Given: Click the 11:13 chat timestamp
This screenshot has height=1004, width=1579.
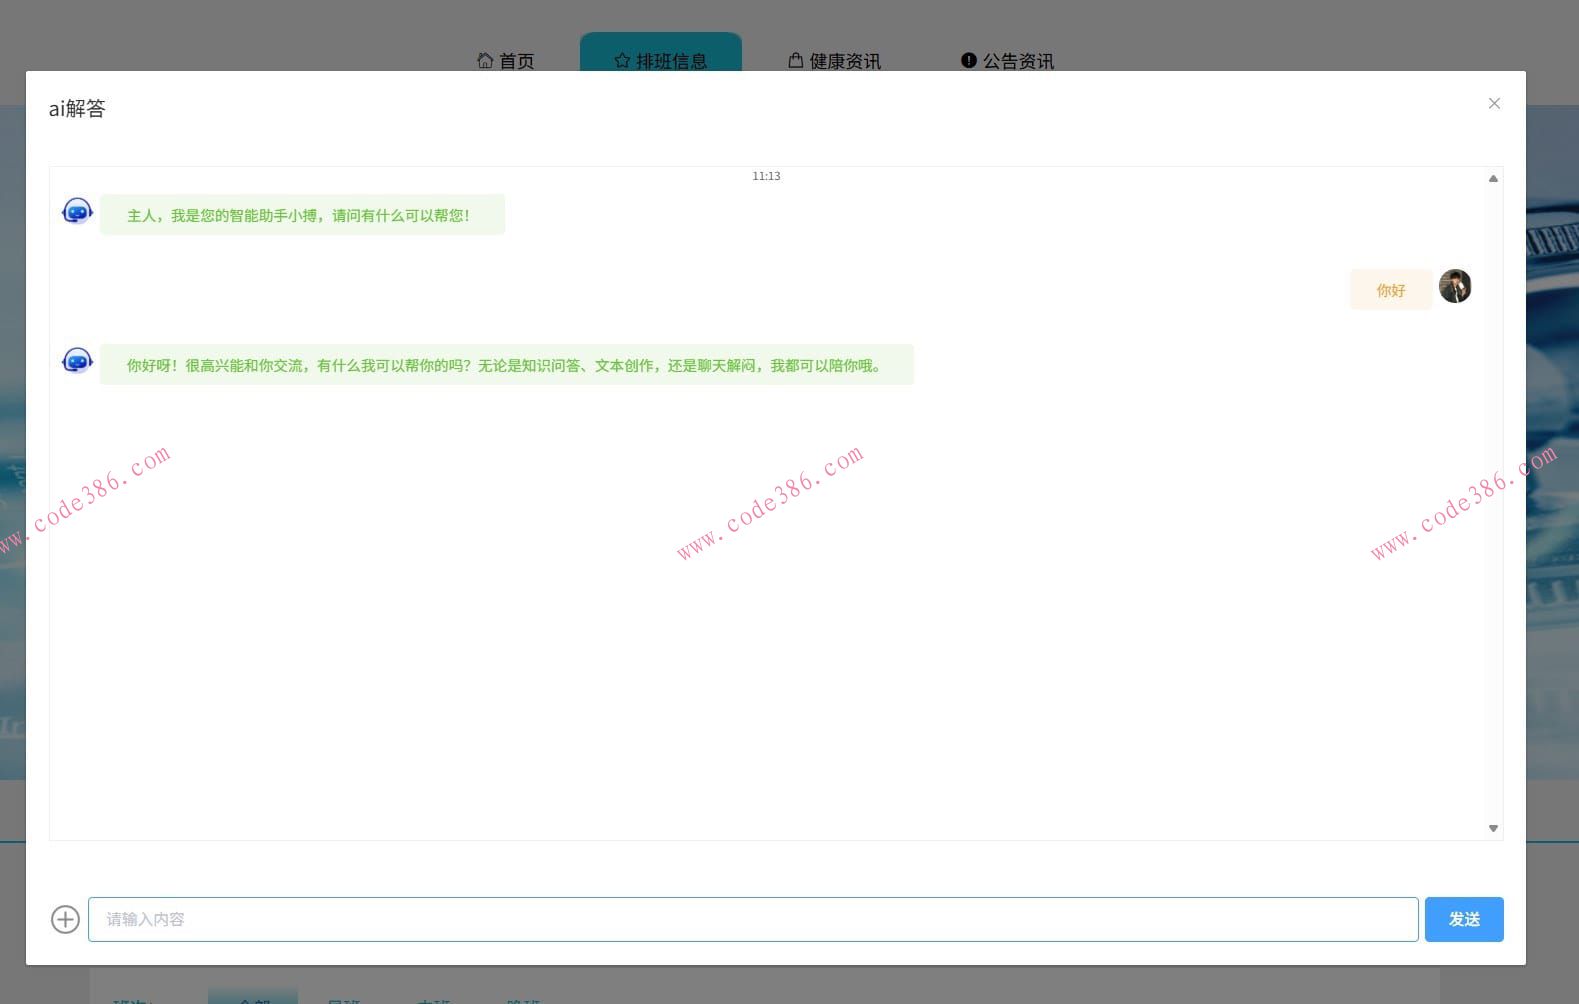Looking at the screenshot, I should point(766,176).
